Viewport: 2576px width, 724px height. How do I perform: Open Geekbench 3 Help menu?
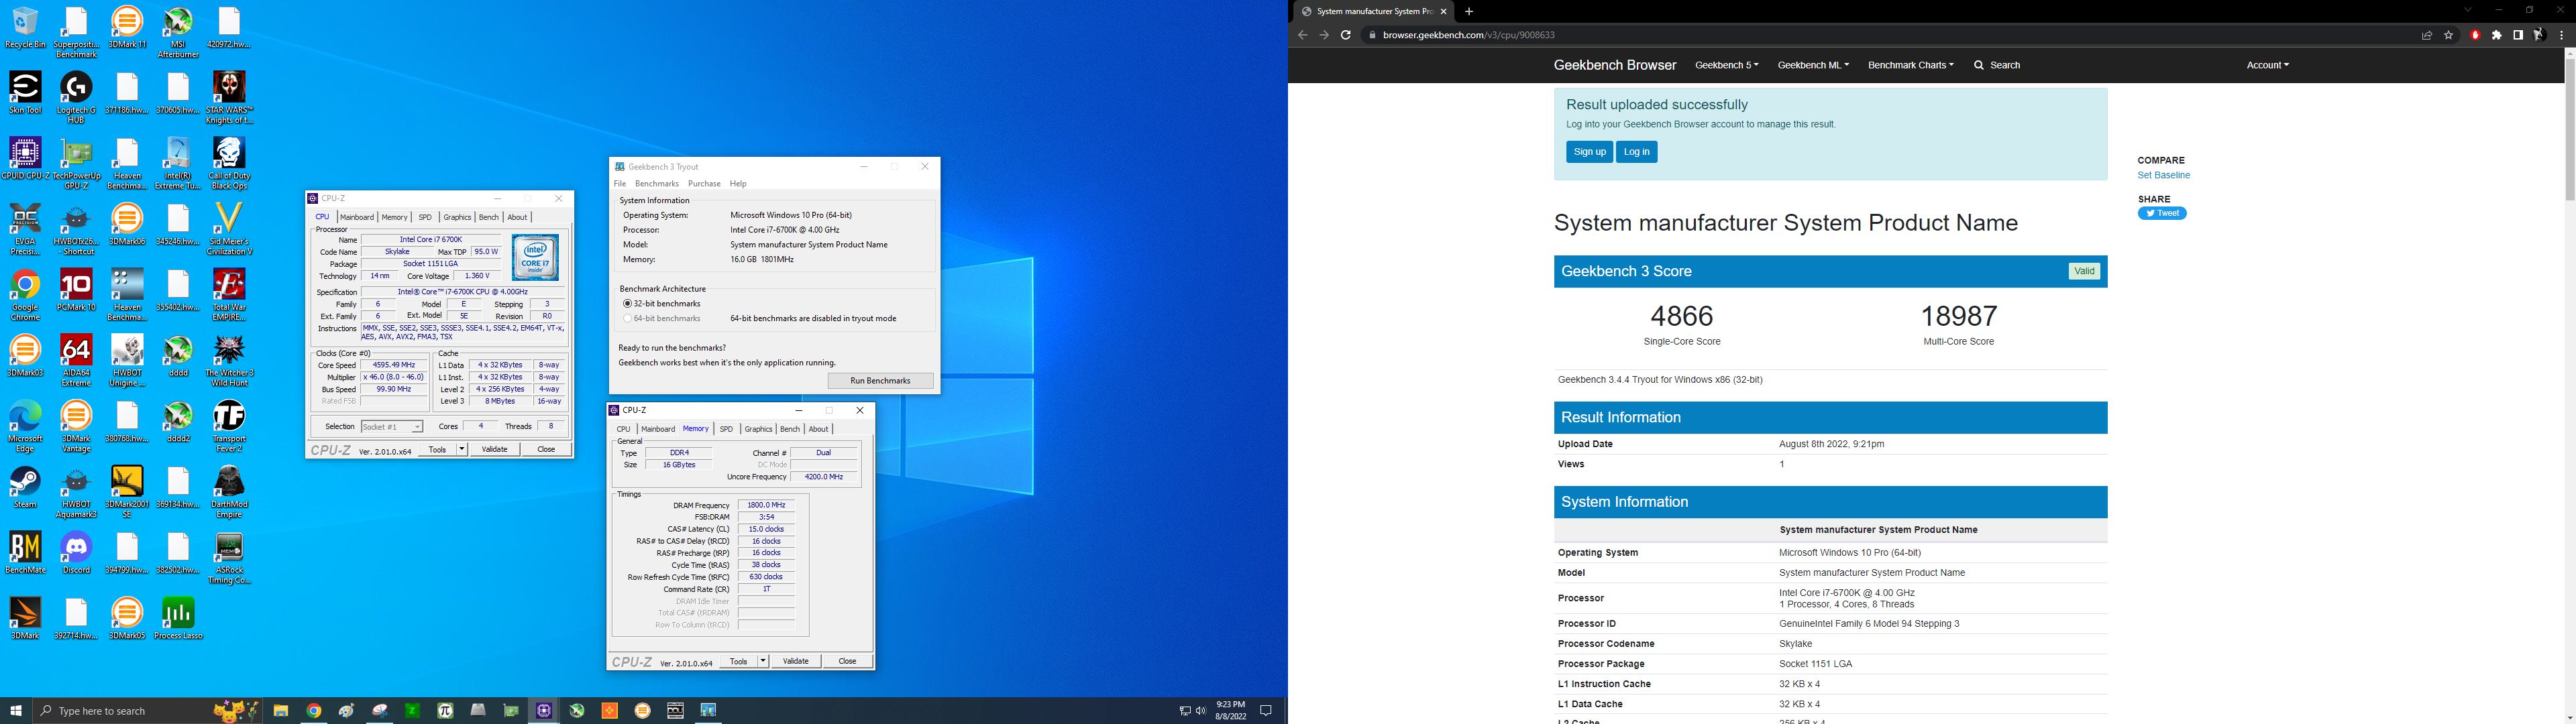738,184
